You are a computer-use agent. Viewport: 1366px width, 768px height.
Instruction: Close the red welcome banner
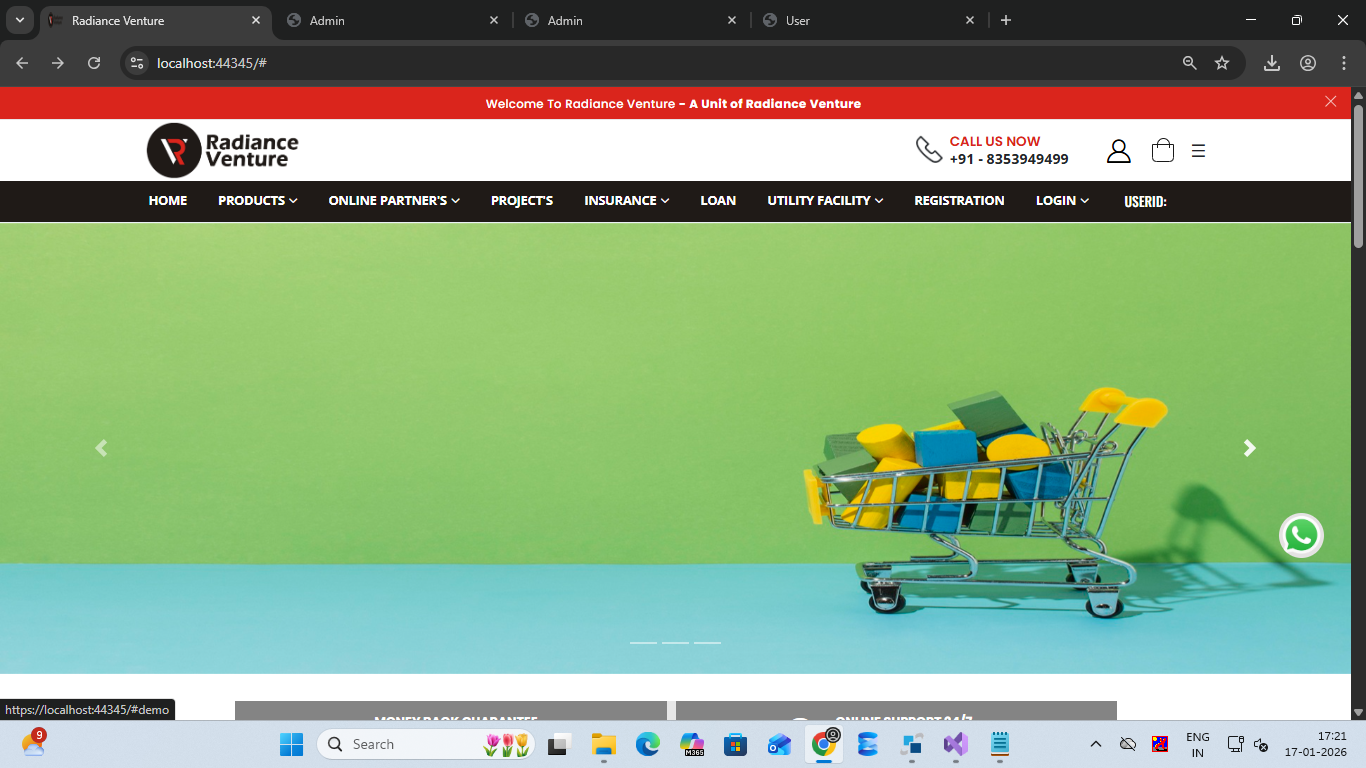click(1330, 101)
